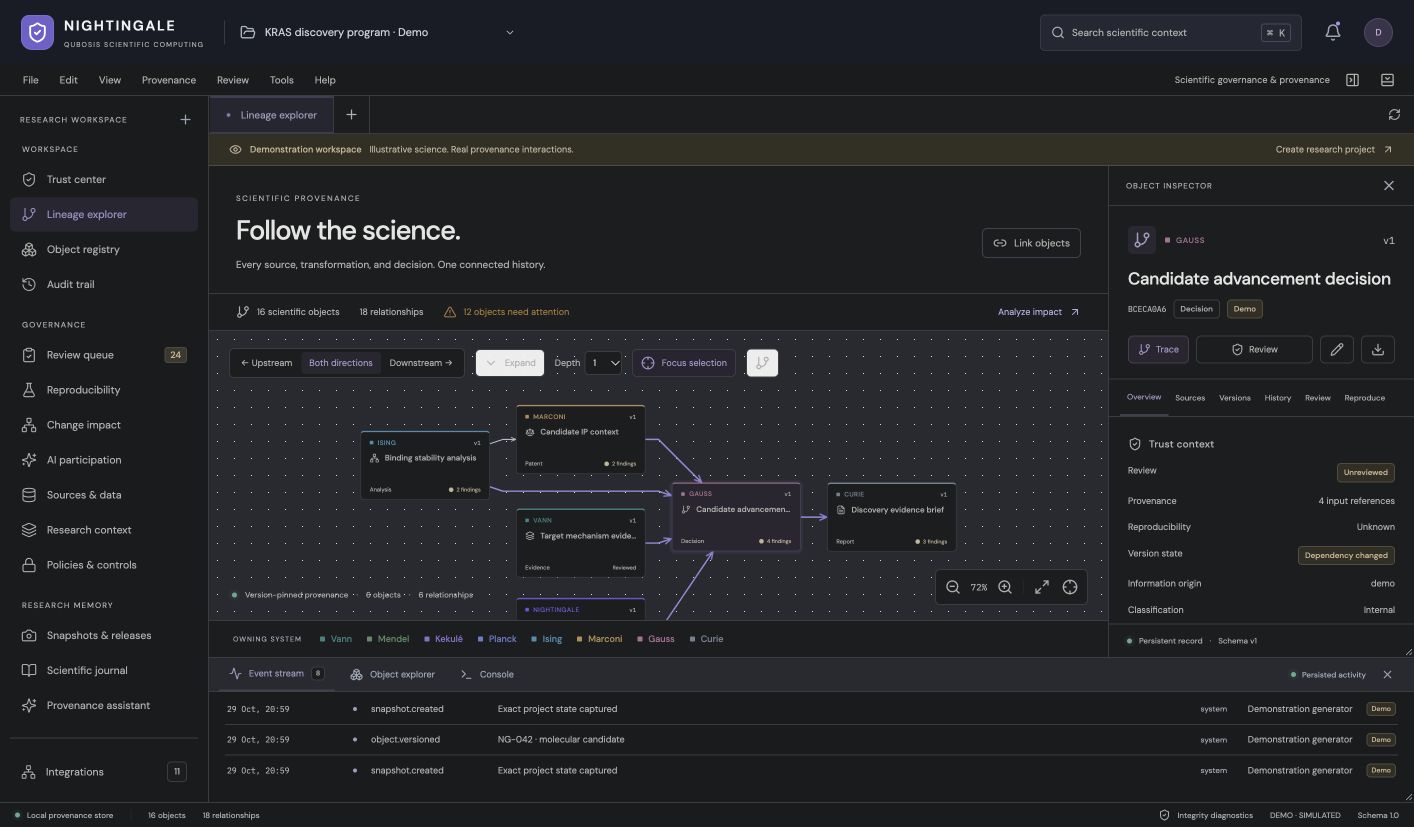The image size is (1414, 827).
Task: Open the Provenance menu
Action: tap(169, 80)
